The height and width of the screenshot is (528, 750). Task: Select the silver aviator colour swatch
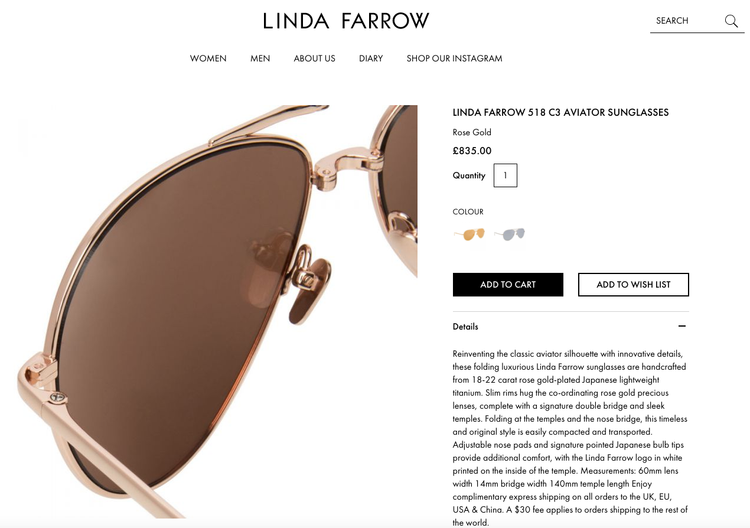(x=510, y=234)
